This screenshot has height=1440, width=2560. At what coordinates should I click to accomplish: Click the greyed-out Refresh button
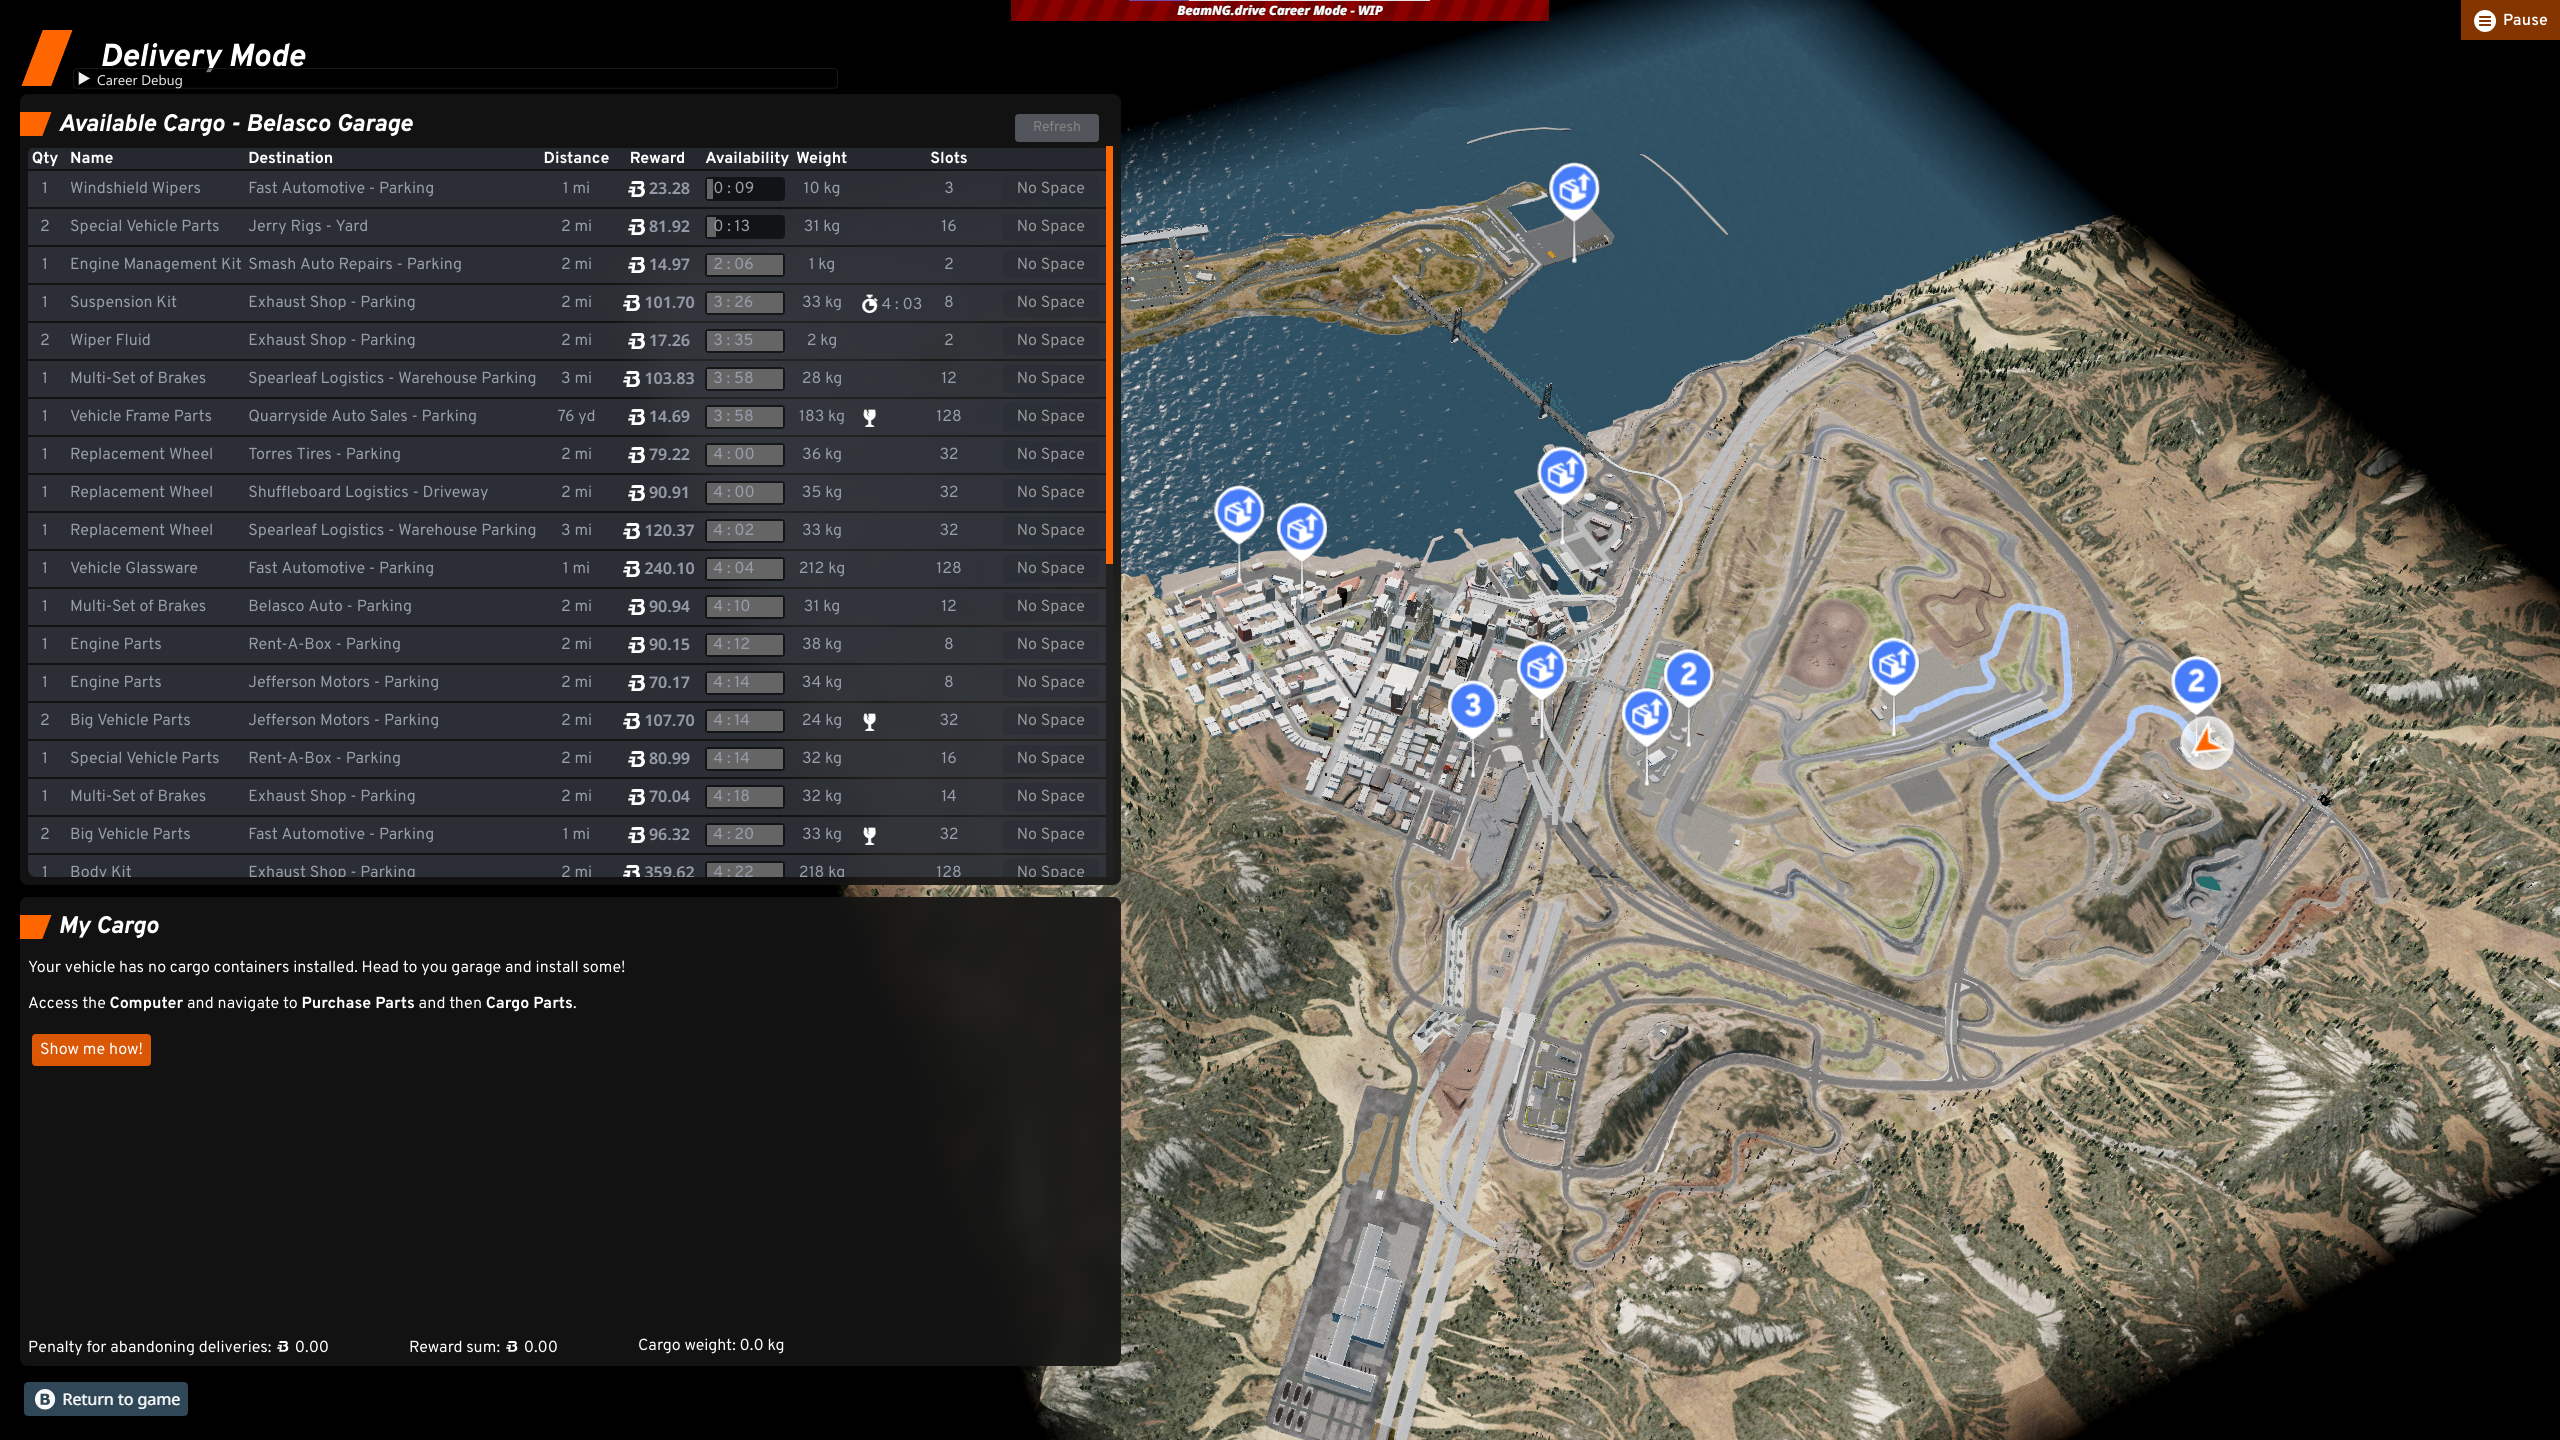click(x=1056, y=127)
